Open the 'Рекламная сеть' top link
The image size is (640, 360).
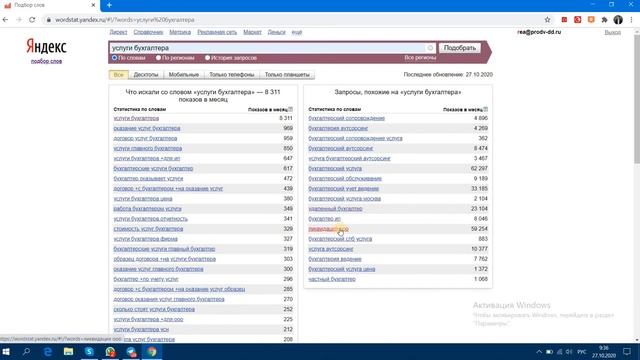point(217,32)
